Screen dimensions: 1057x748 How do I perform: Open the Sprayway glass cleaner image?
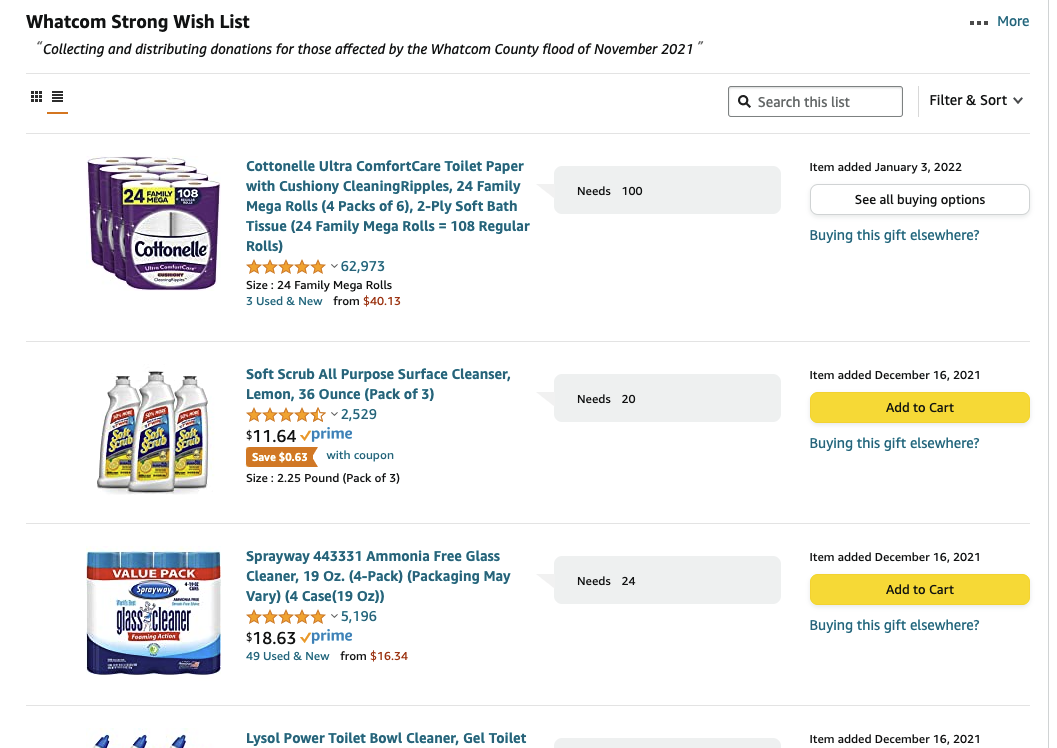[x=152, y=610]
